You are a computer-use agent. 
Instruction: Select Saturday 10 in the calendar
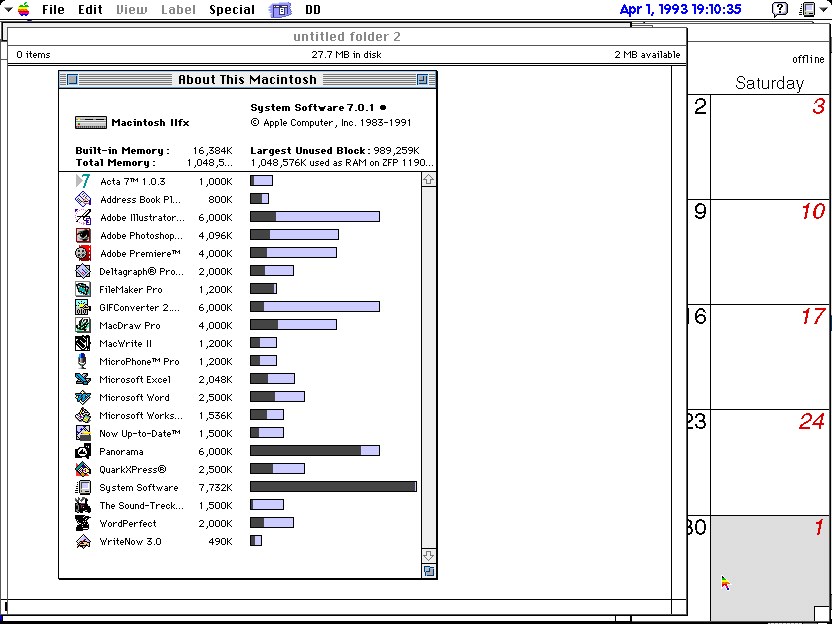[x=770, y=252]
